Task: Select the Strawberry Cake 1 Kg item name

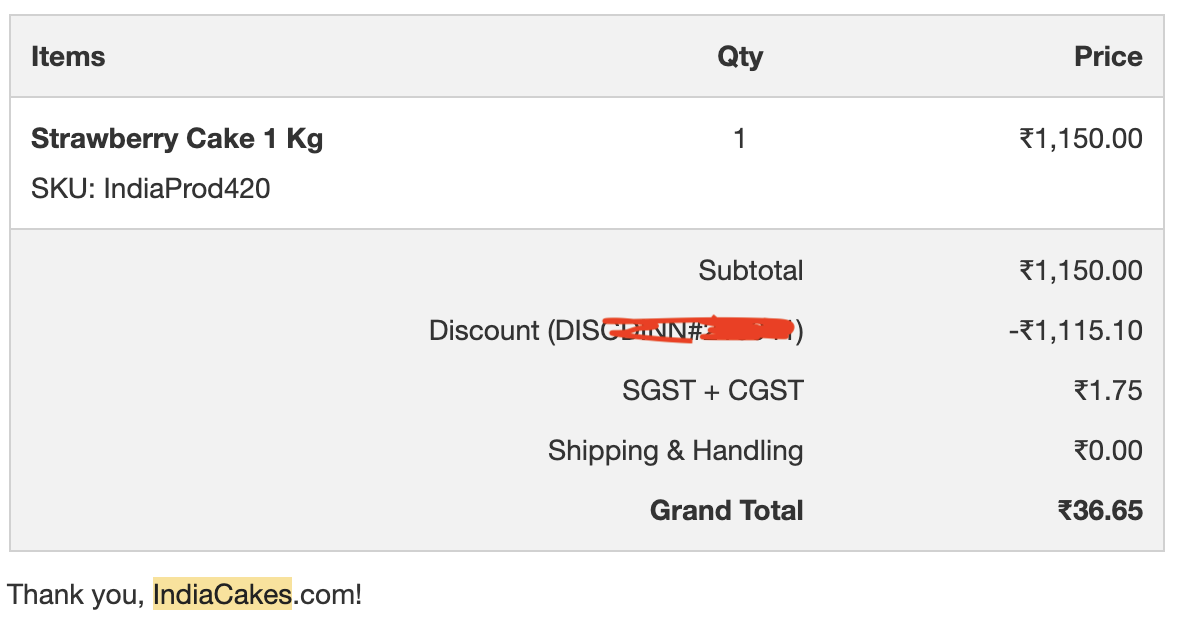Action: [177, 138]
